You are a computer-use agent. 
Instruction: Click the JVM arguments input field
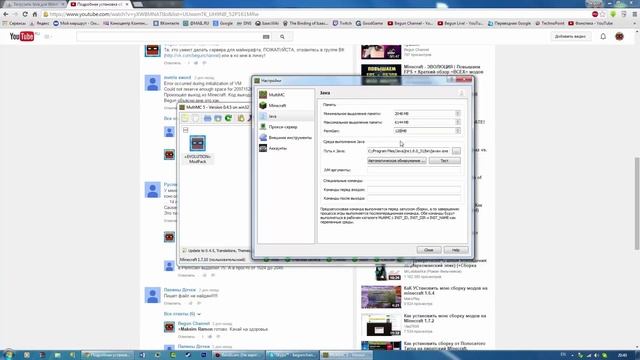click(414, 170)
